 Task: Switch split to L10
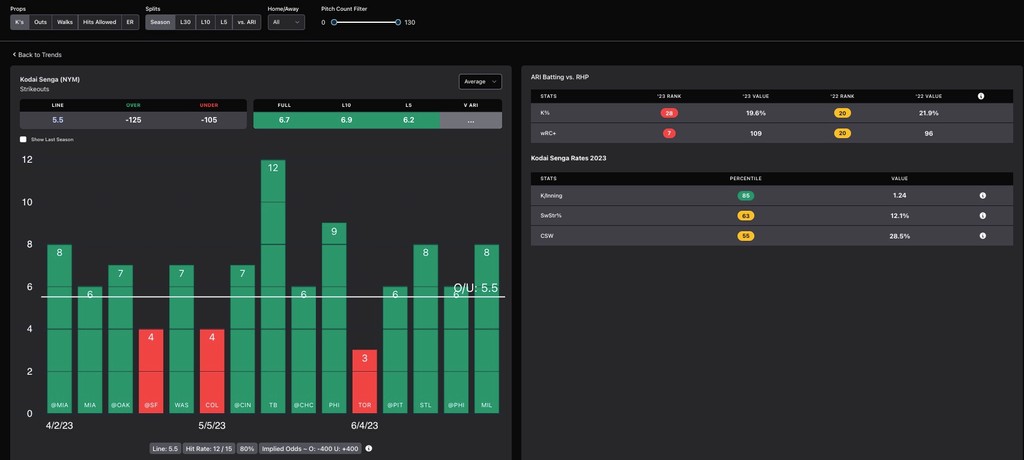(x=206, y=22)
